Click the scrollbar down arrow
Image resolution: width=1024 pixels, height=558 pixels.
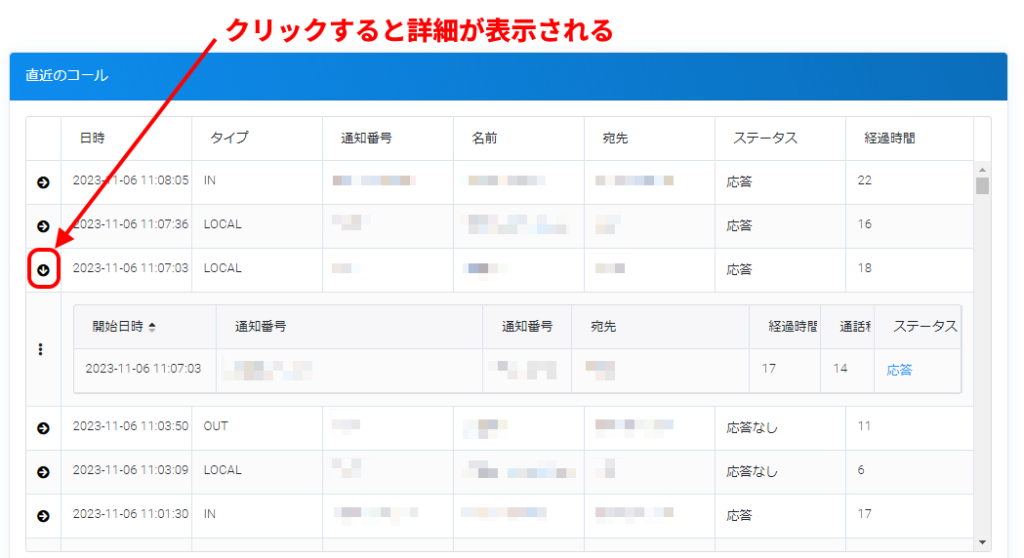click(982, 542)
